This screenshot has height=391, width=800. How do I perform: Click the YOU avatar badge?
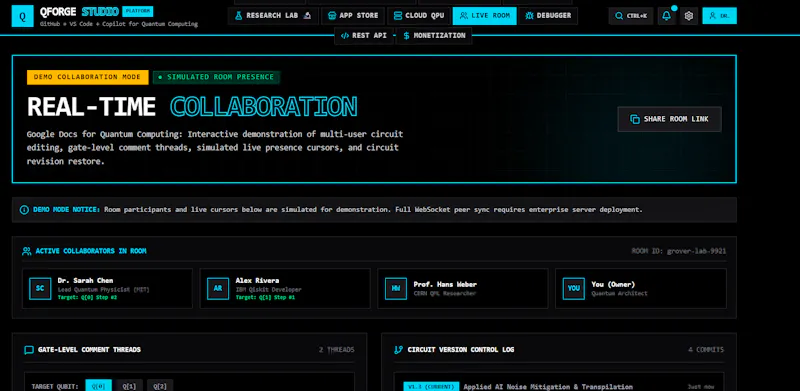(573, 288)
